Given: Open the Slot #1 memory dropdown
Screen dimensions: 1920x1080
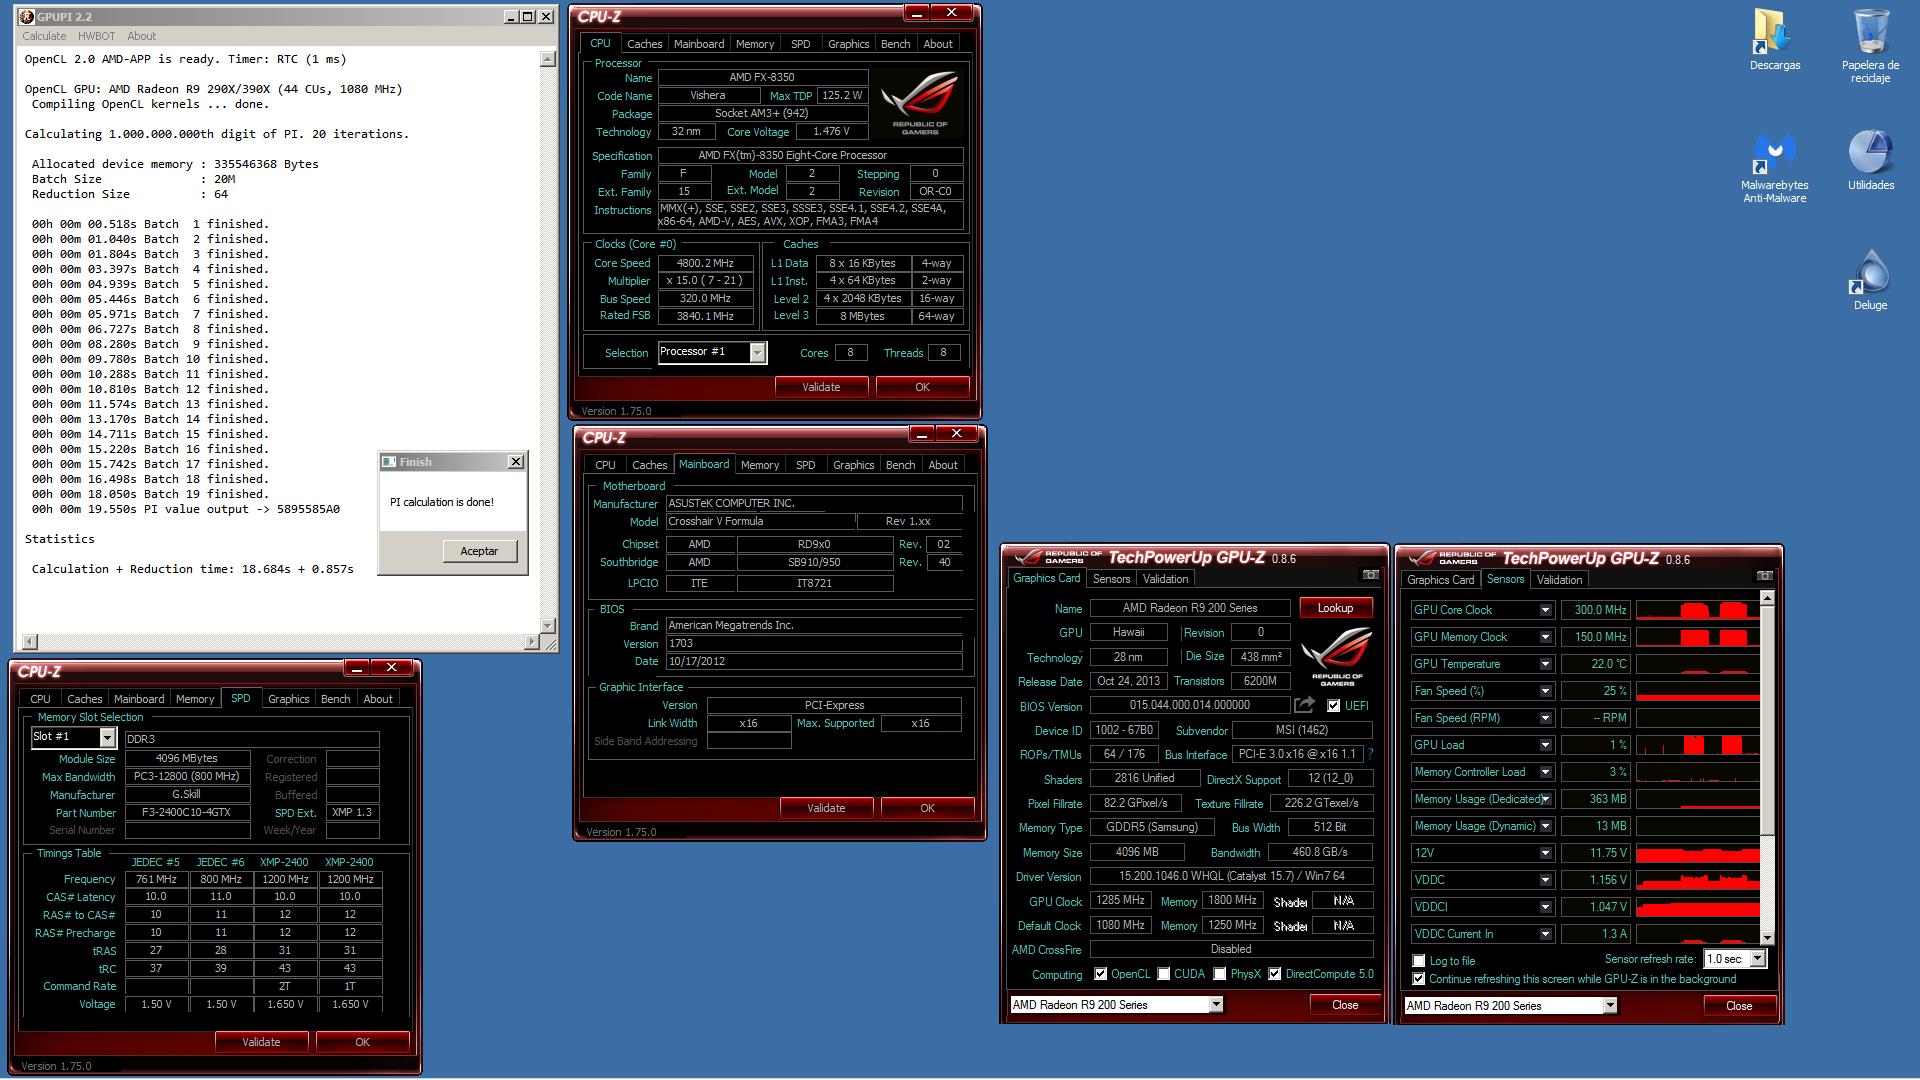Looking at the screenshot, I should point(107,737).
